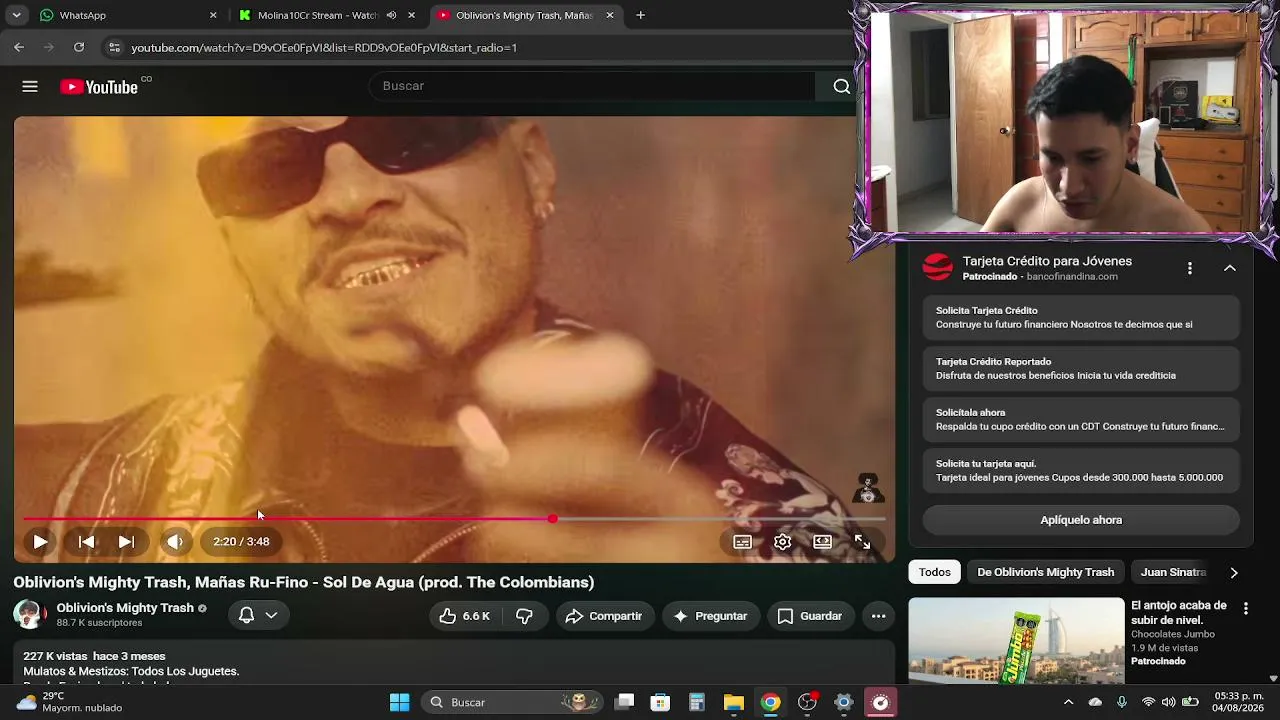
Task: Open the El antojo acaba de subir title
Action: 1179,613
